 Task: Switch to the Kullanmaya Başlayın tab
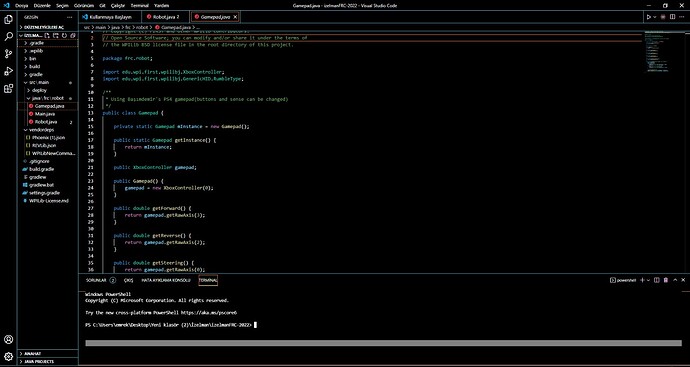coord(110,17)
